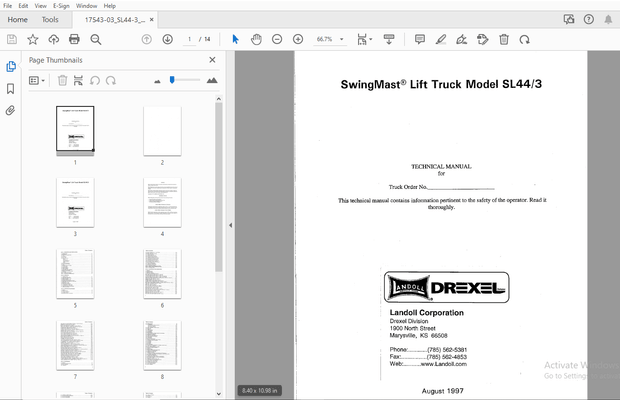Close the Page Thumbnails panel
The image size is (620, 400).
[x=212, y=60]
